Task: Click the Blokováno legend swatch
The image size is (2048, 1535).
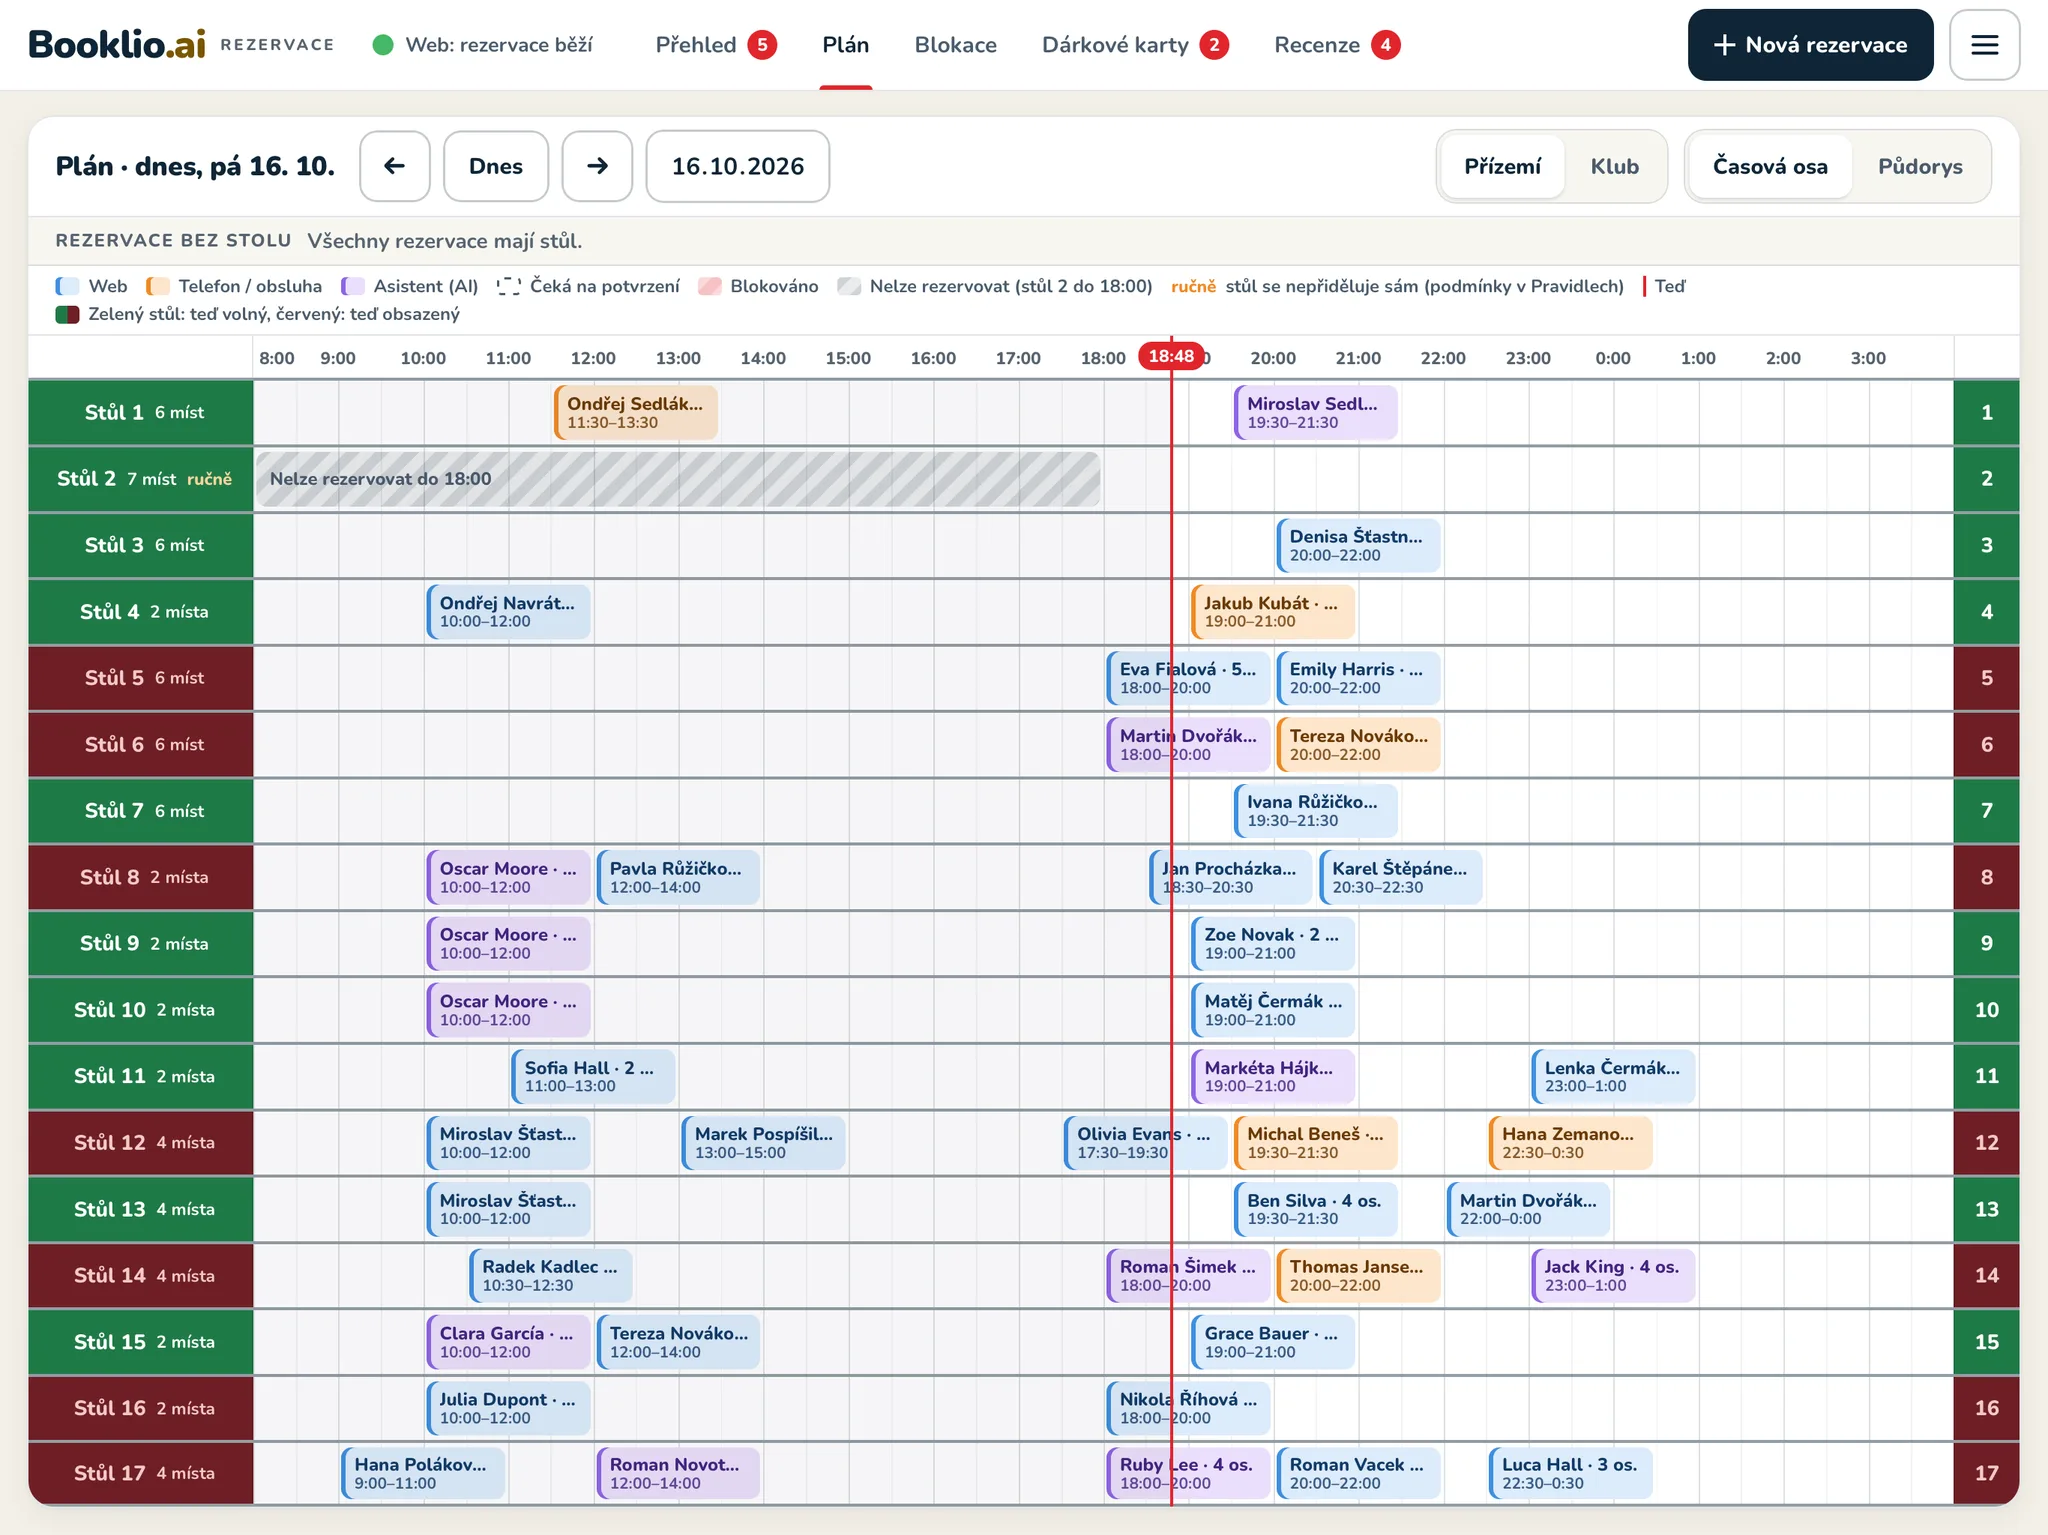Action: pos(710,286)
